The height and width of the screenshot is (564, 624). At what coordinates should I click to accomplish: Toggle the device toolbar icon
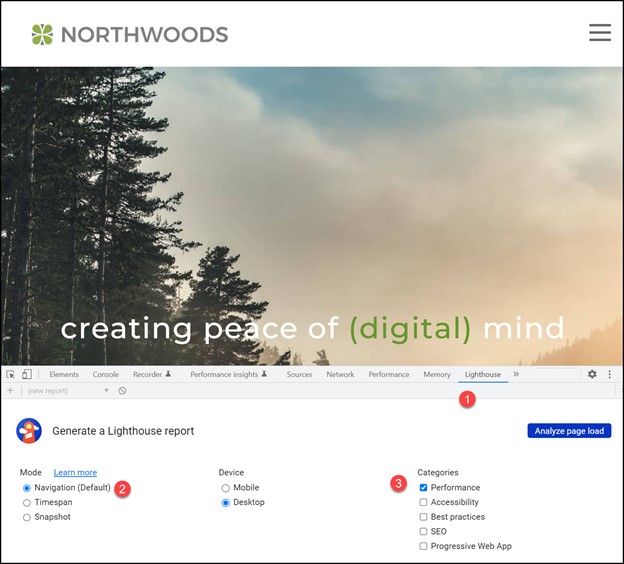(27, 374)
